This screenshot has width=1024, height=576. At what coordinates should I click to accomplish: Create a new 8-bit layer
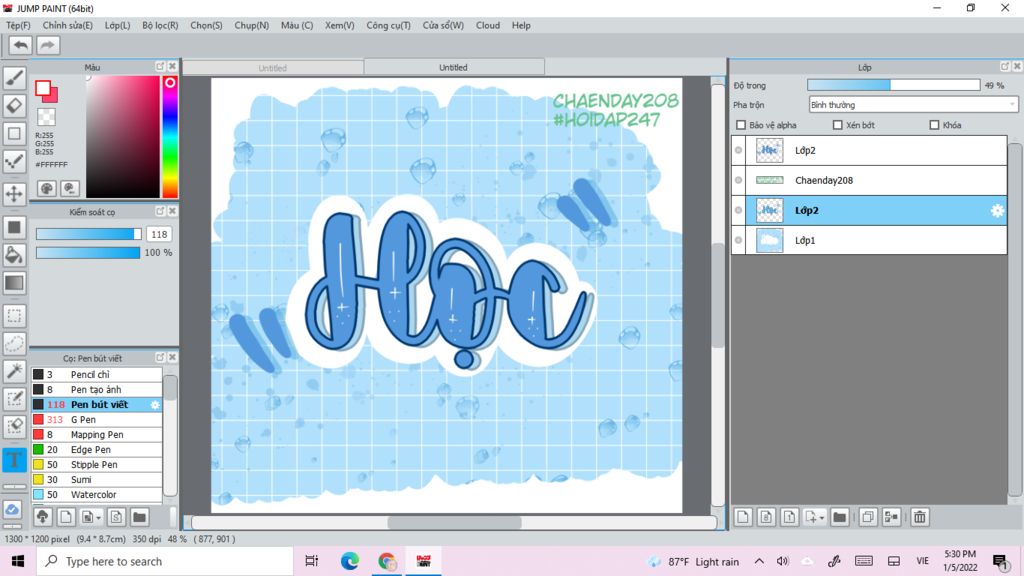766,517
